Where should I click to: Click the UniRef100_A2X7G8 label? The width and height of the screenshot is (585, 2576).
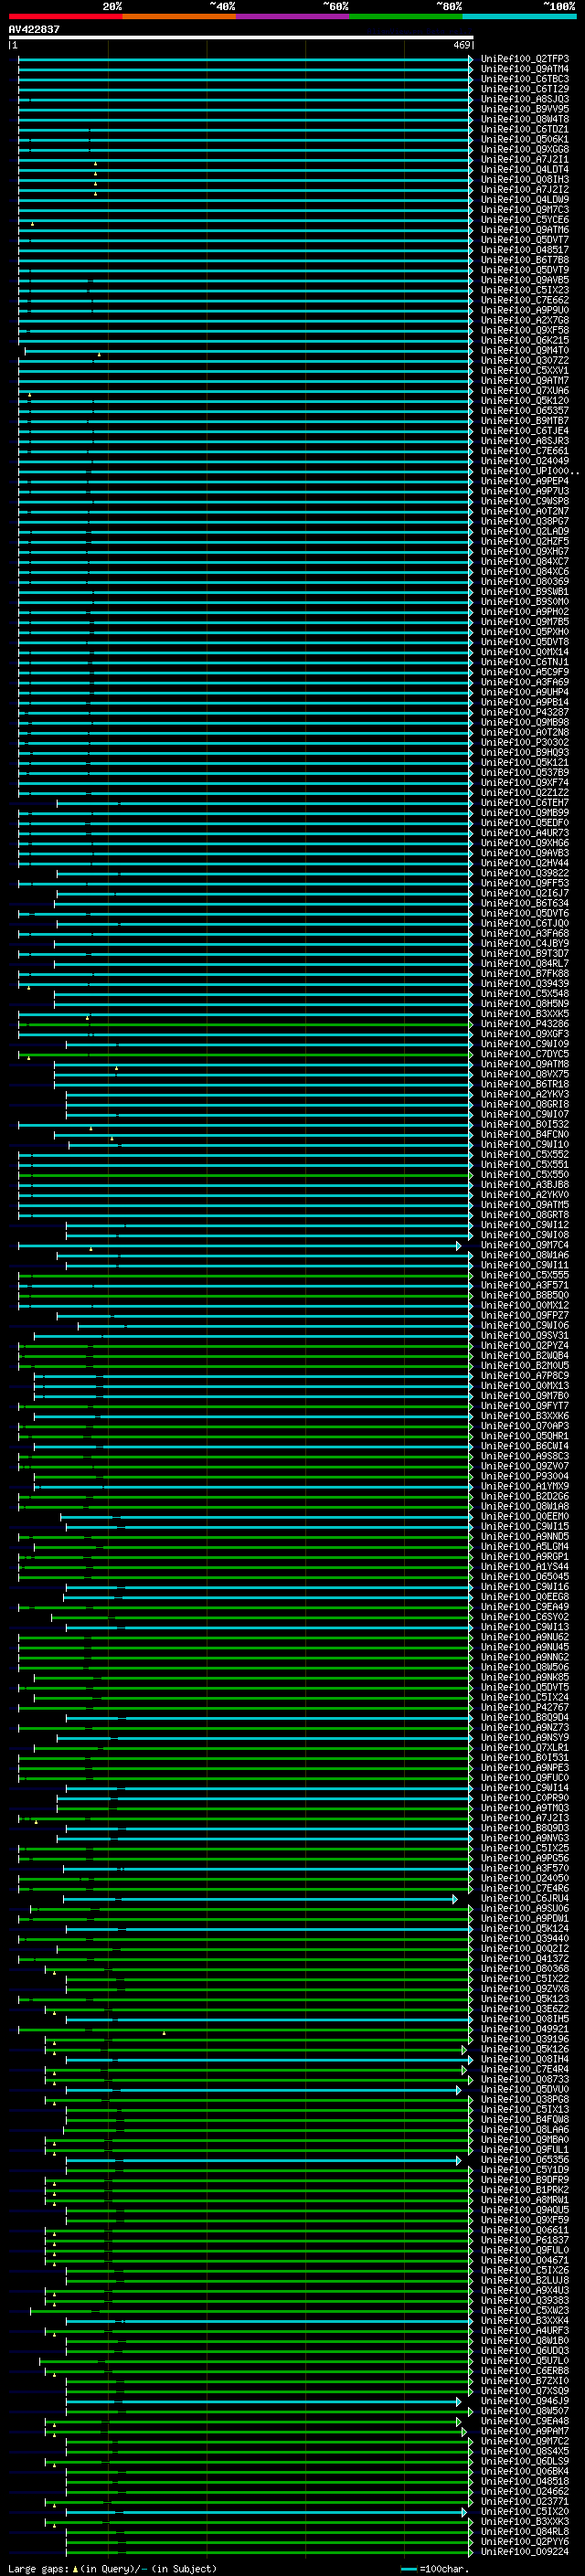[525, 320]
